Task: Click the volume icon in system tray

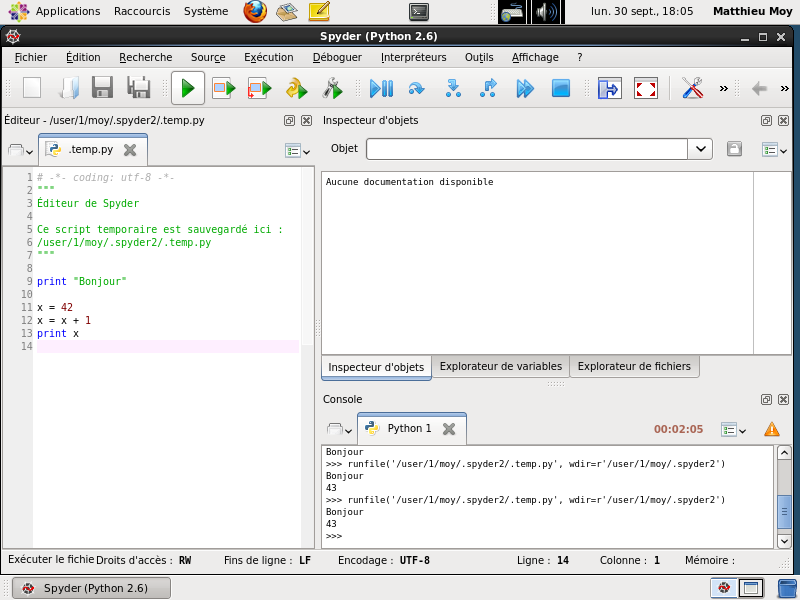Action: (546, 12)
